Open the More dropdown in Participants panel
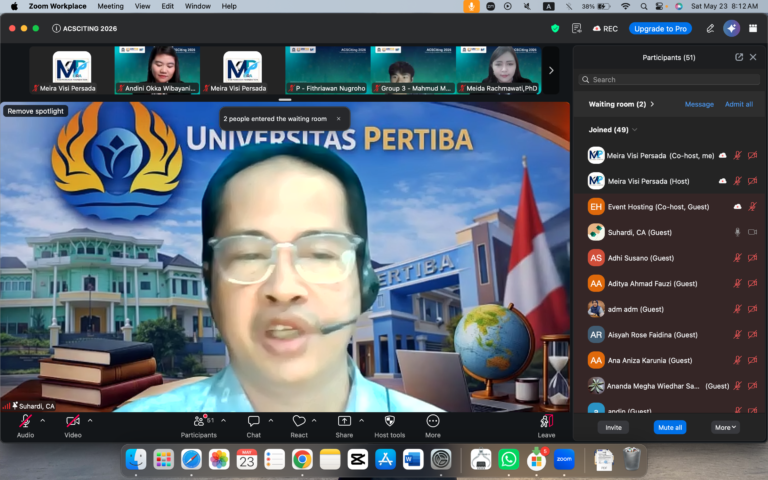Viewport: 768px width, 480px height. (x=725, y=428)
